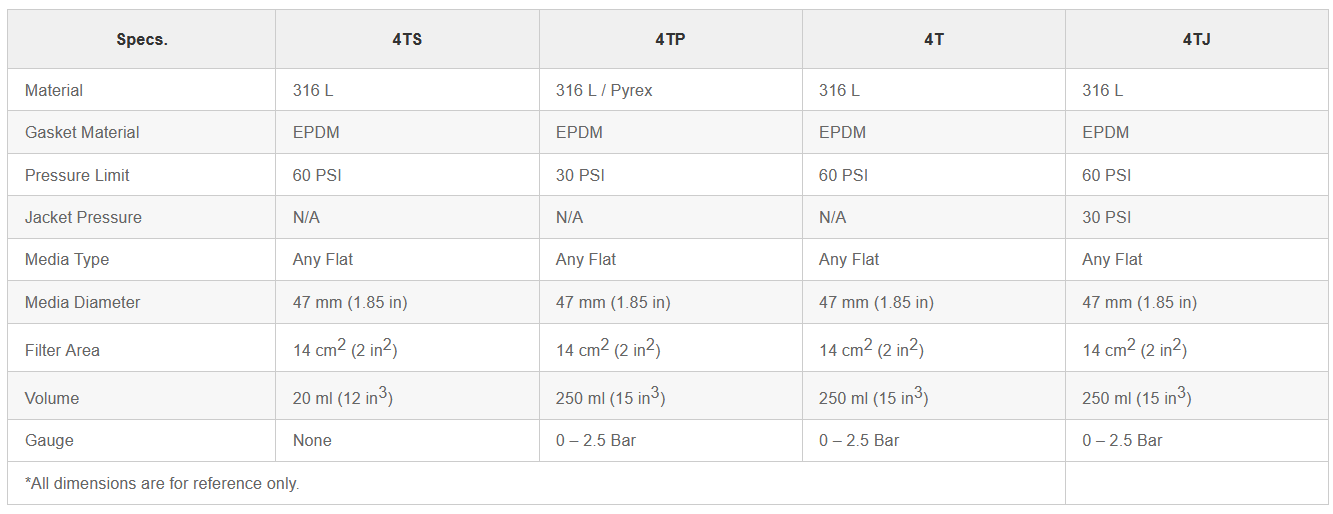Click the Jacket Pressure row label
Image resolution: width=1333 pixels, height=514 pixels.
pyautogui.click(x=83, y=217)
